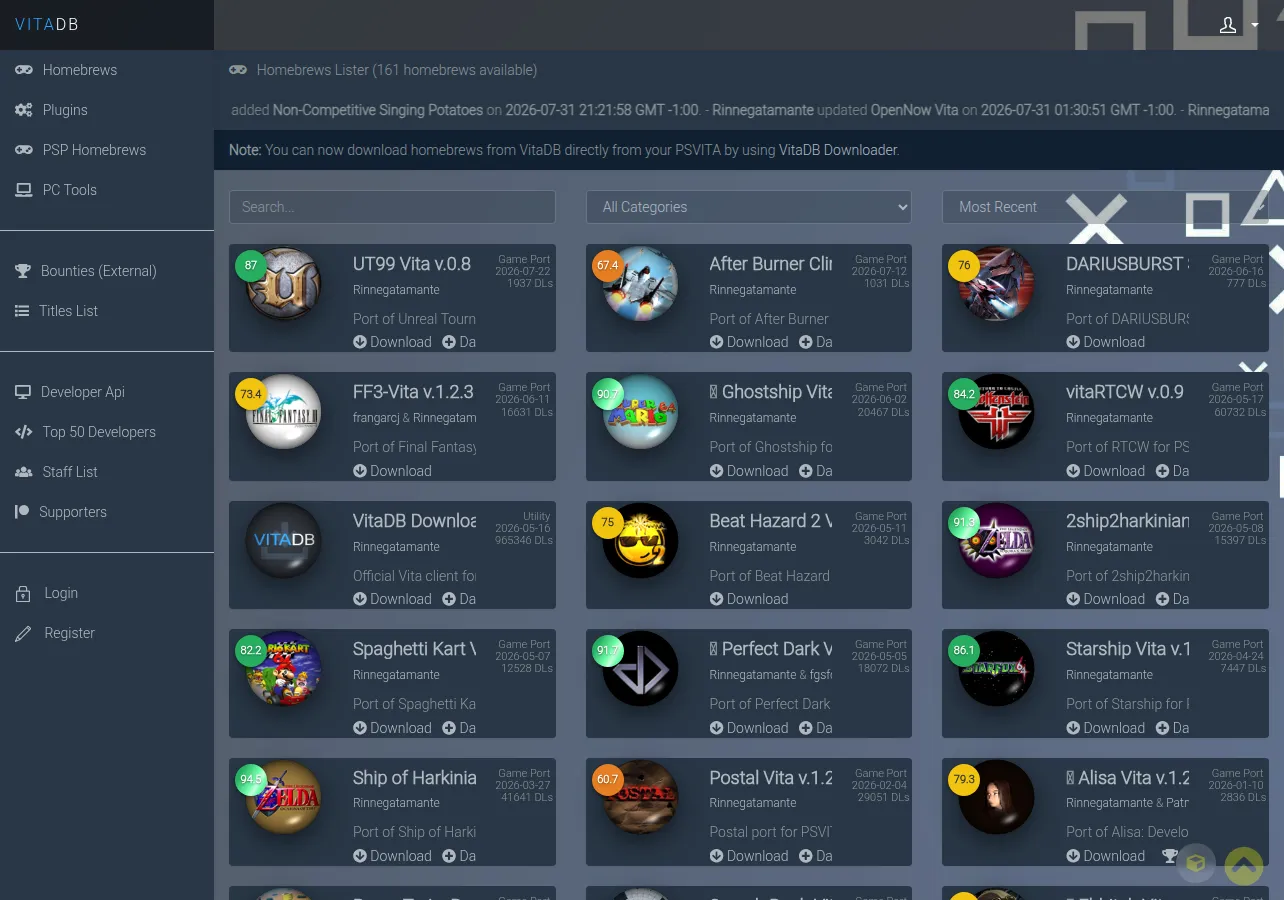Click the gamepad icon beside PSP Homebrews

coord(23,150)
